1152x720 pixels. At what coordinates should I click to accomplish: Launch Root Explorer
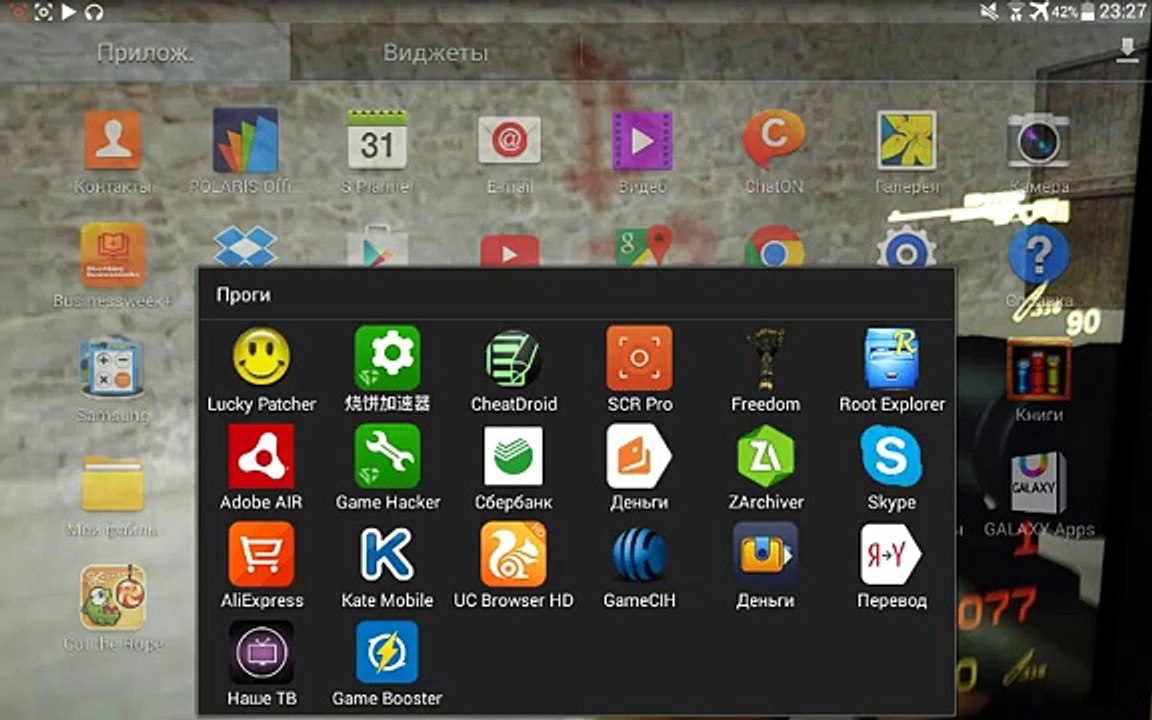891,358
